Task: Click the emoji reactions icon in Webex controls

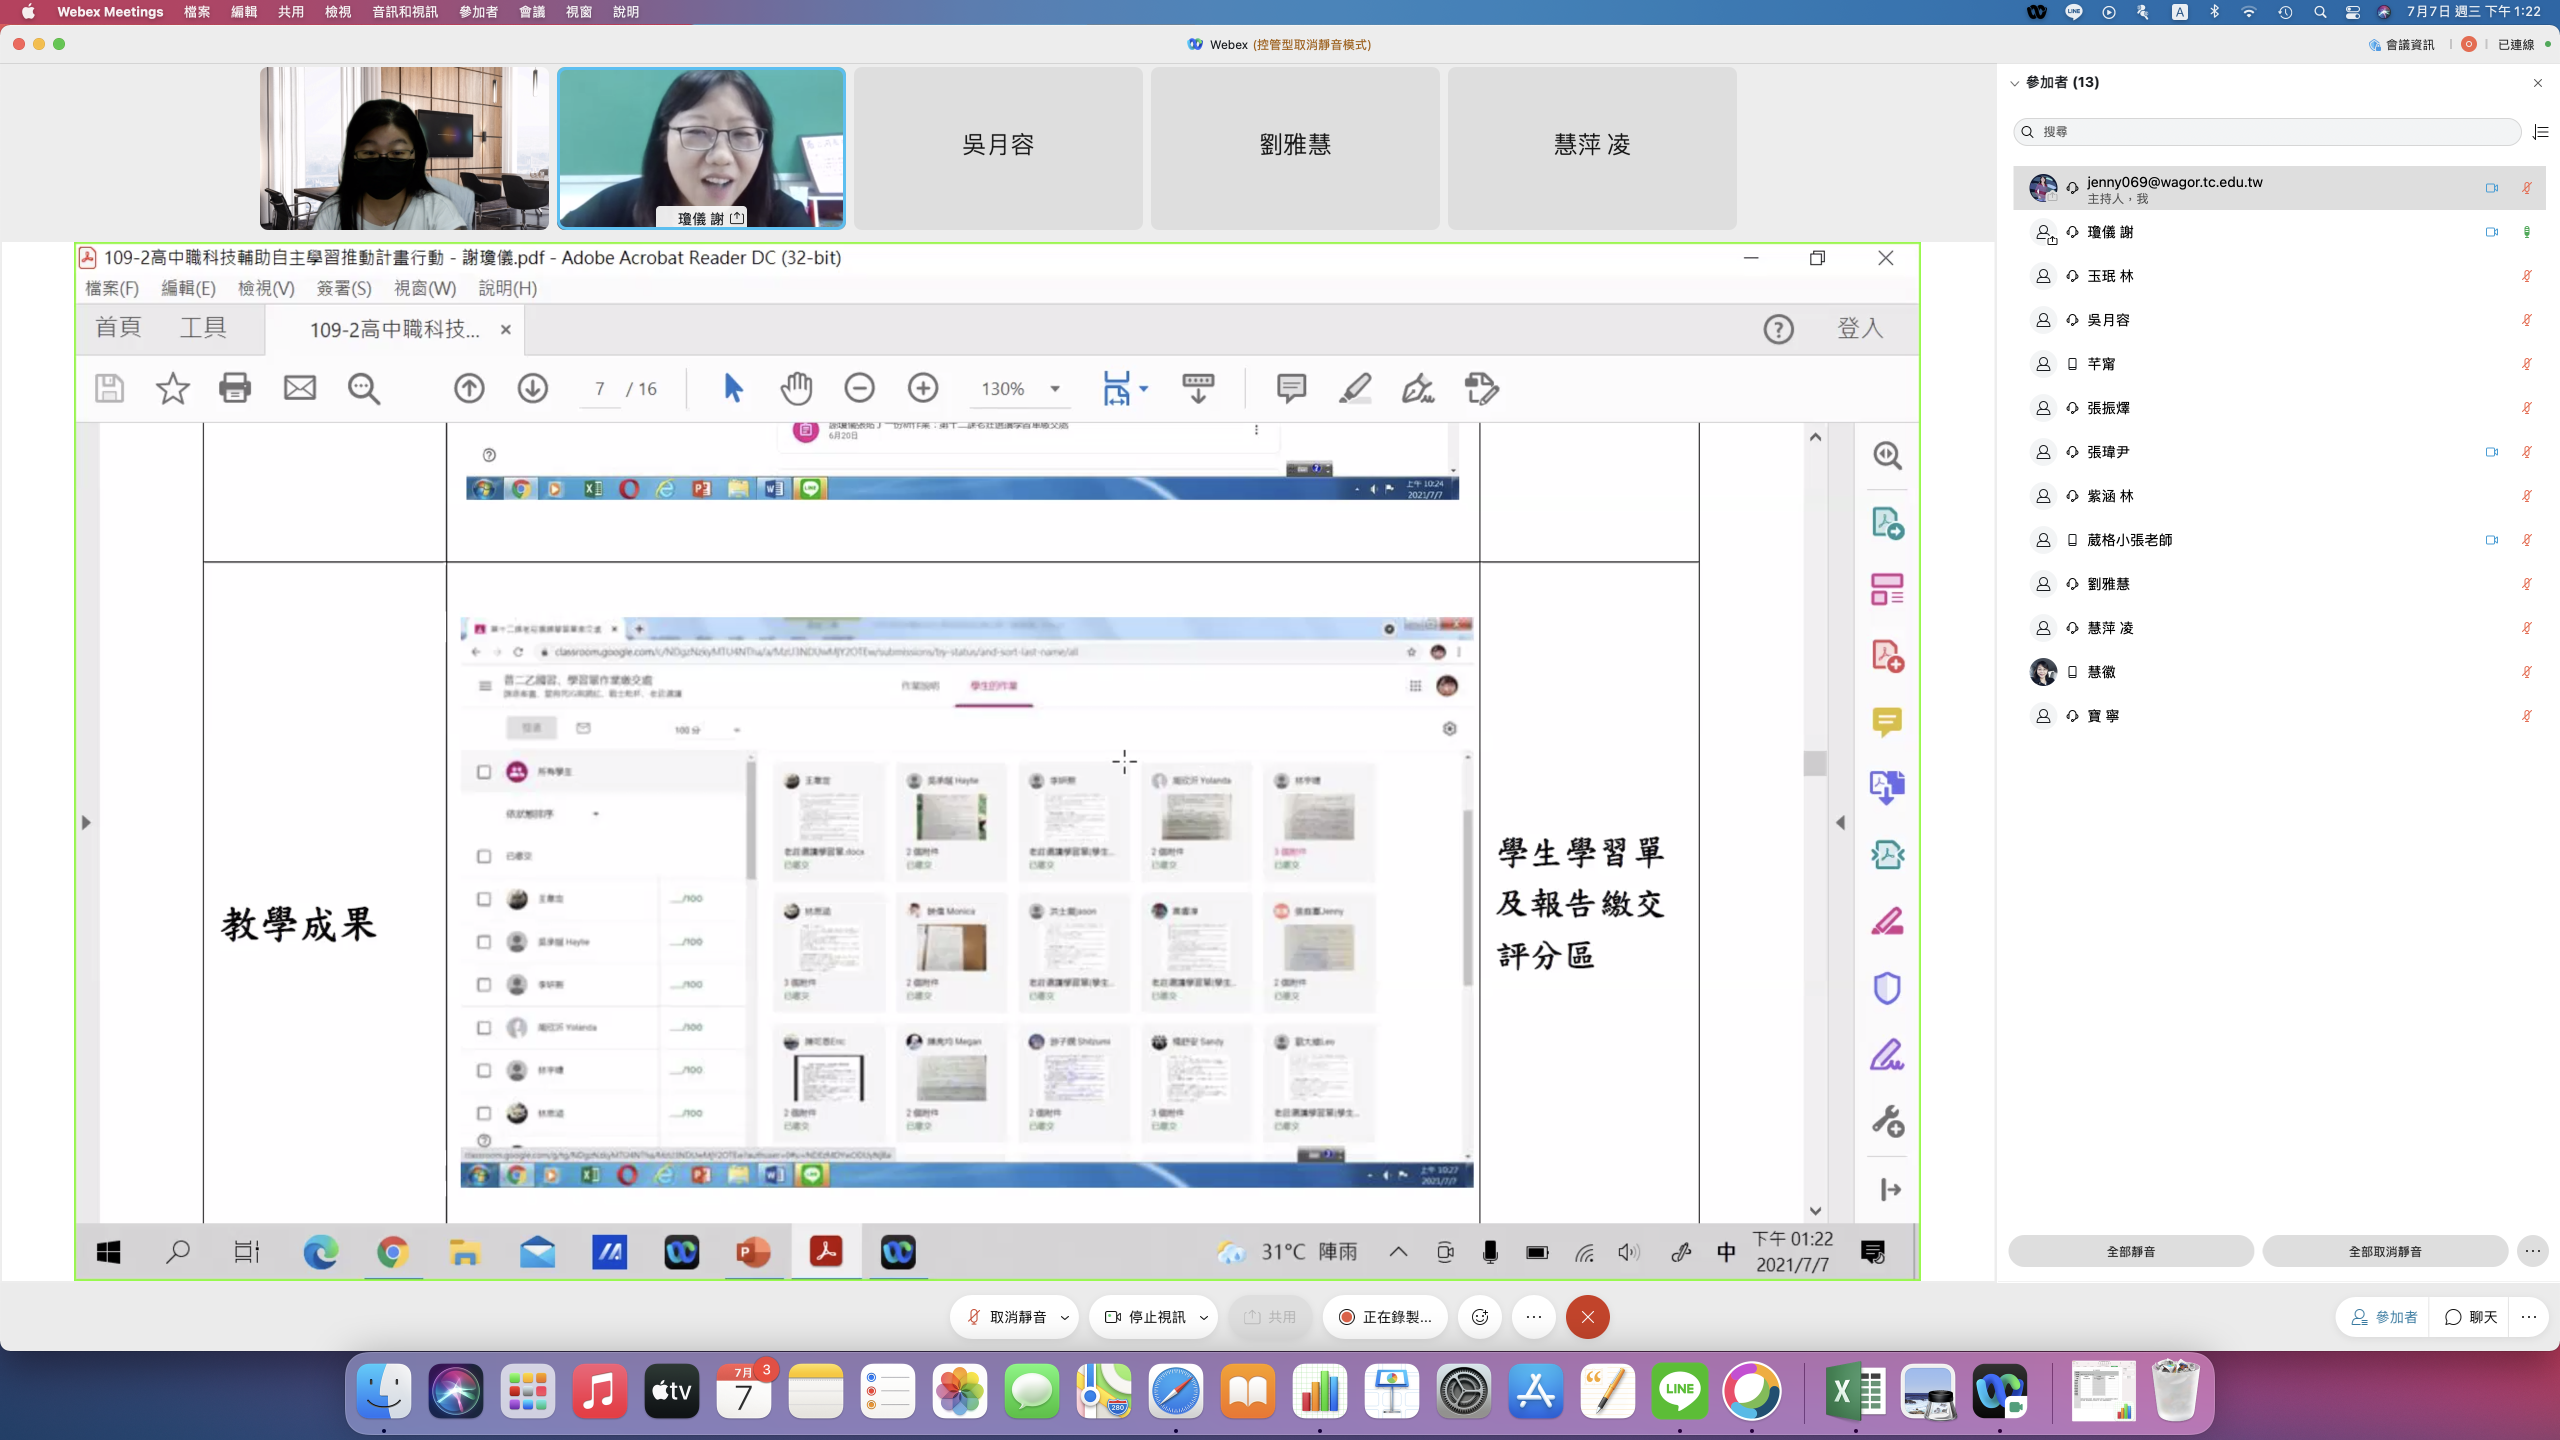Action: (x=1480, y=1317)
